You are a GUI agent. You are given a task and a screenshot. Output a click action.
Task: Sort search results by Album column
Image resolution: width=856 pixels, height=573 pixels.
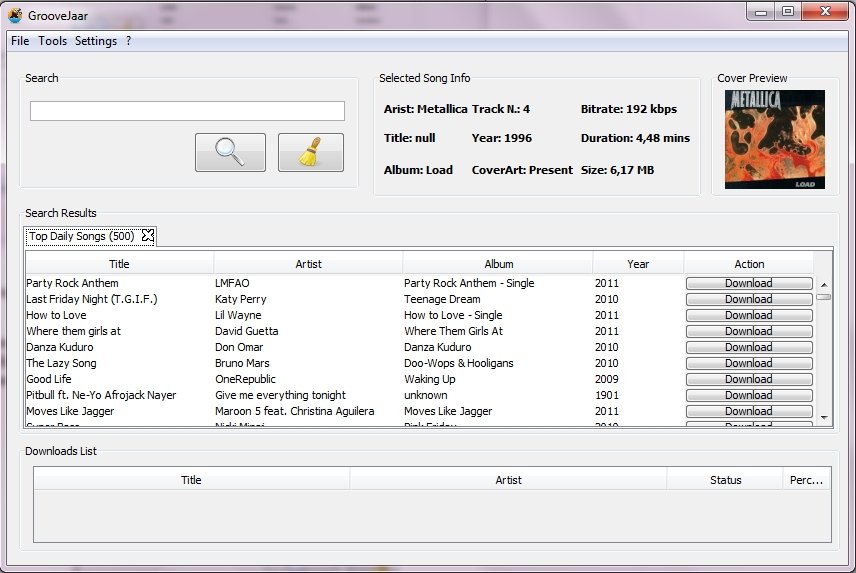(x=498, y=264)
